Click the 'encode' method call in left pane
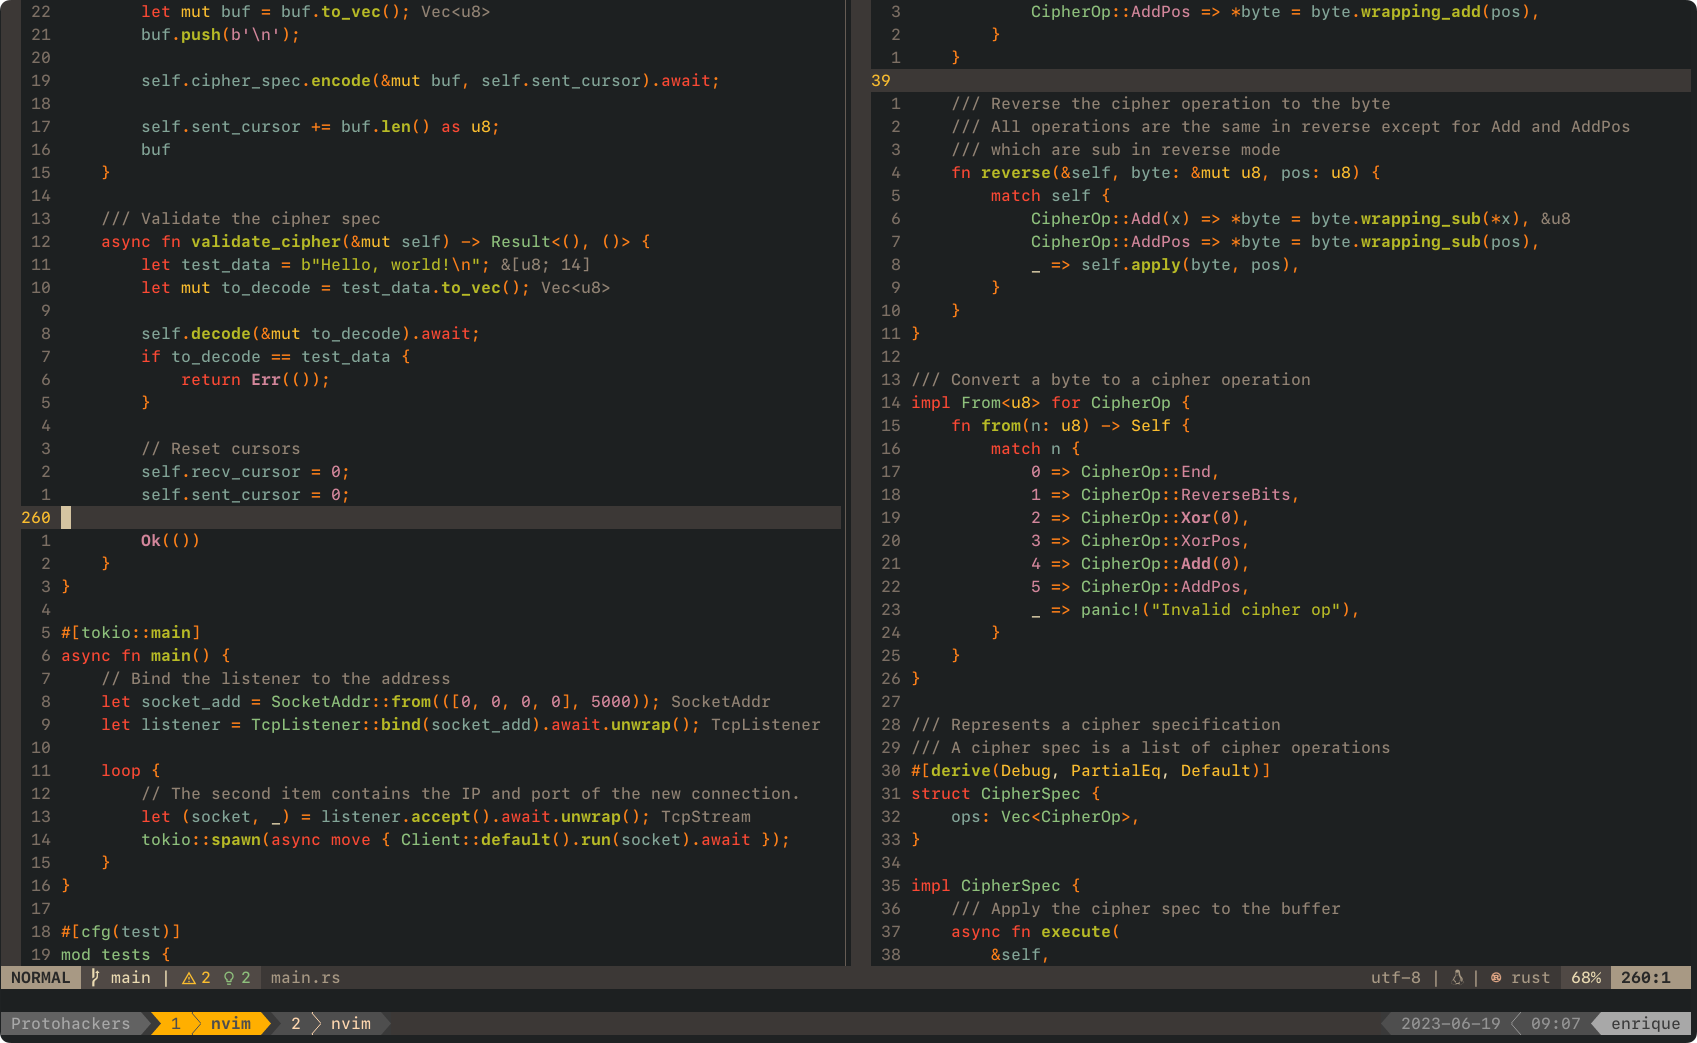1697x1043 pixels. (x=341, y=81)
